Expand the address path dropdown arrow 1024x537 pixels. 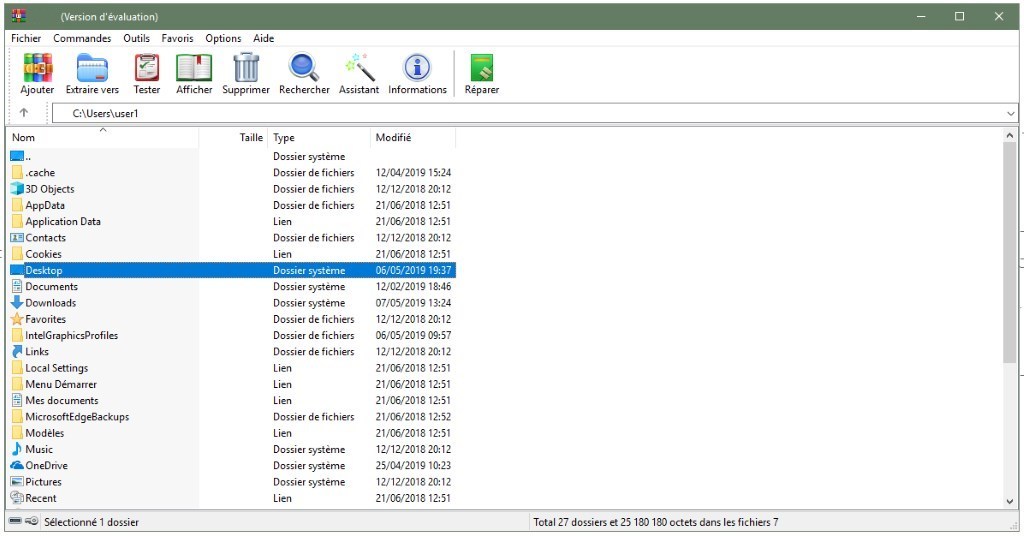point(1010,114)
